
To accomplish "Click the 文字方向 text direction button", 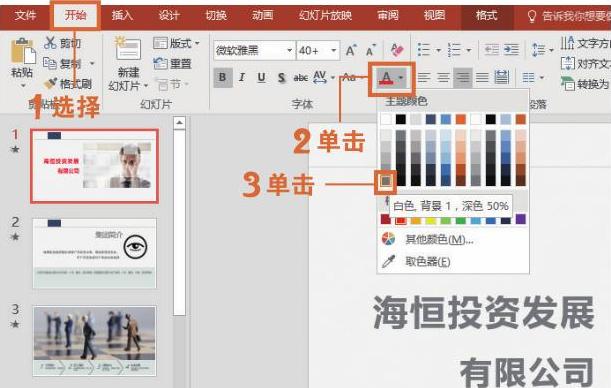I will tap(585, 43).
